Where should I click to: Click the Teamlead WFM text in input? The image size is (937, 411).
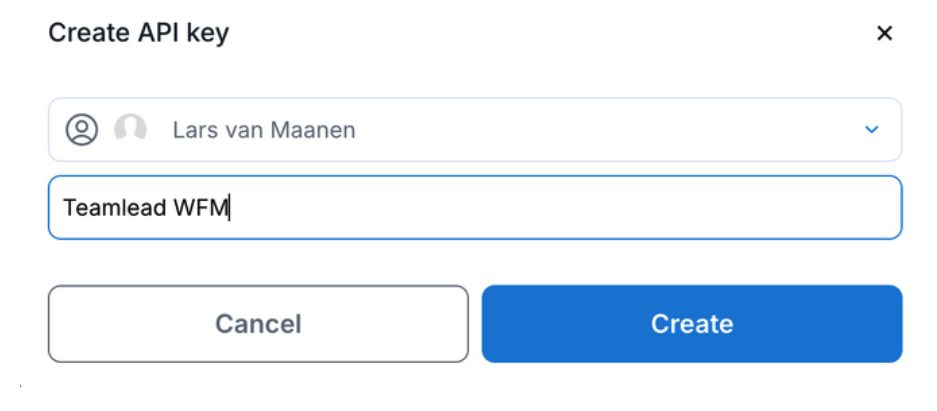point(146,208)
